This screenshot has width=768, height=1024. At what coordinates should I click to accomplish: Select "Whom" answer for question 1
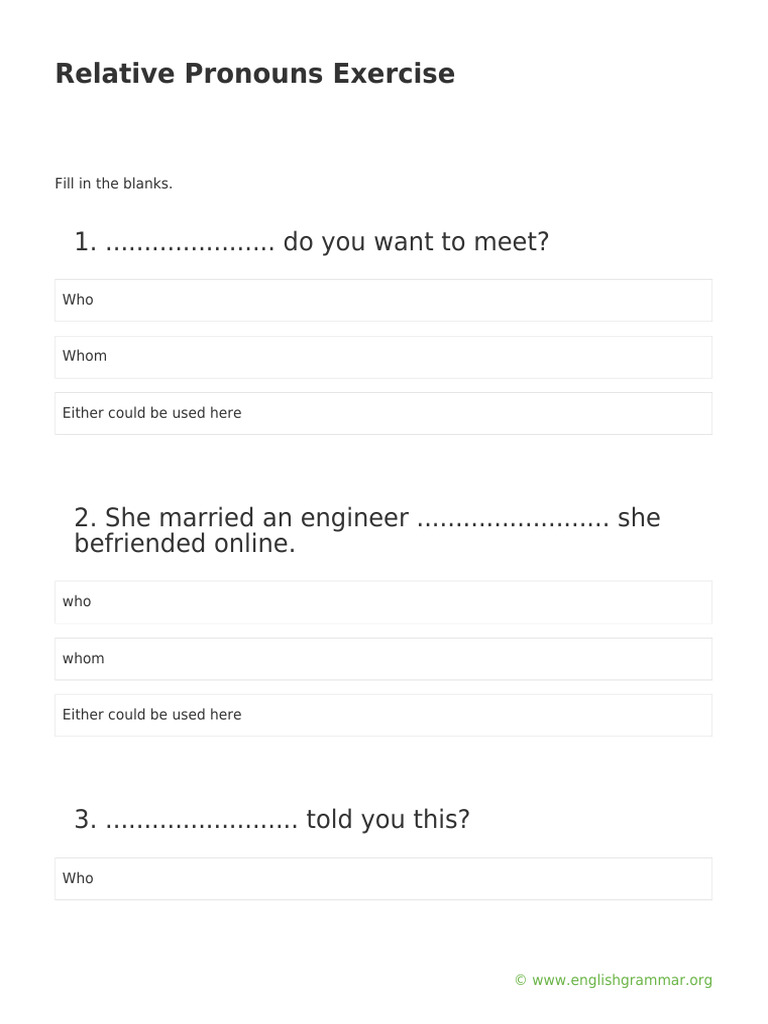(x=383, y=357)
